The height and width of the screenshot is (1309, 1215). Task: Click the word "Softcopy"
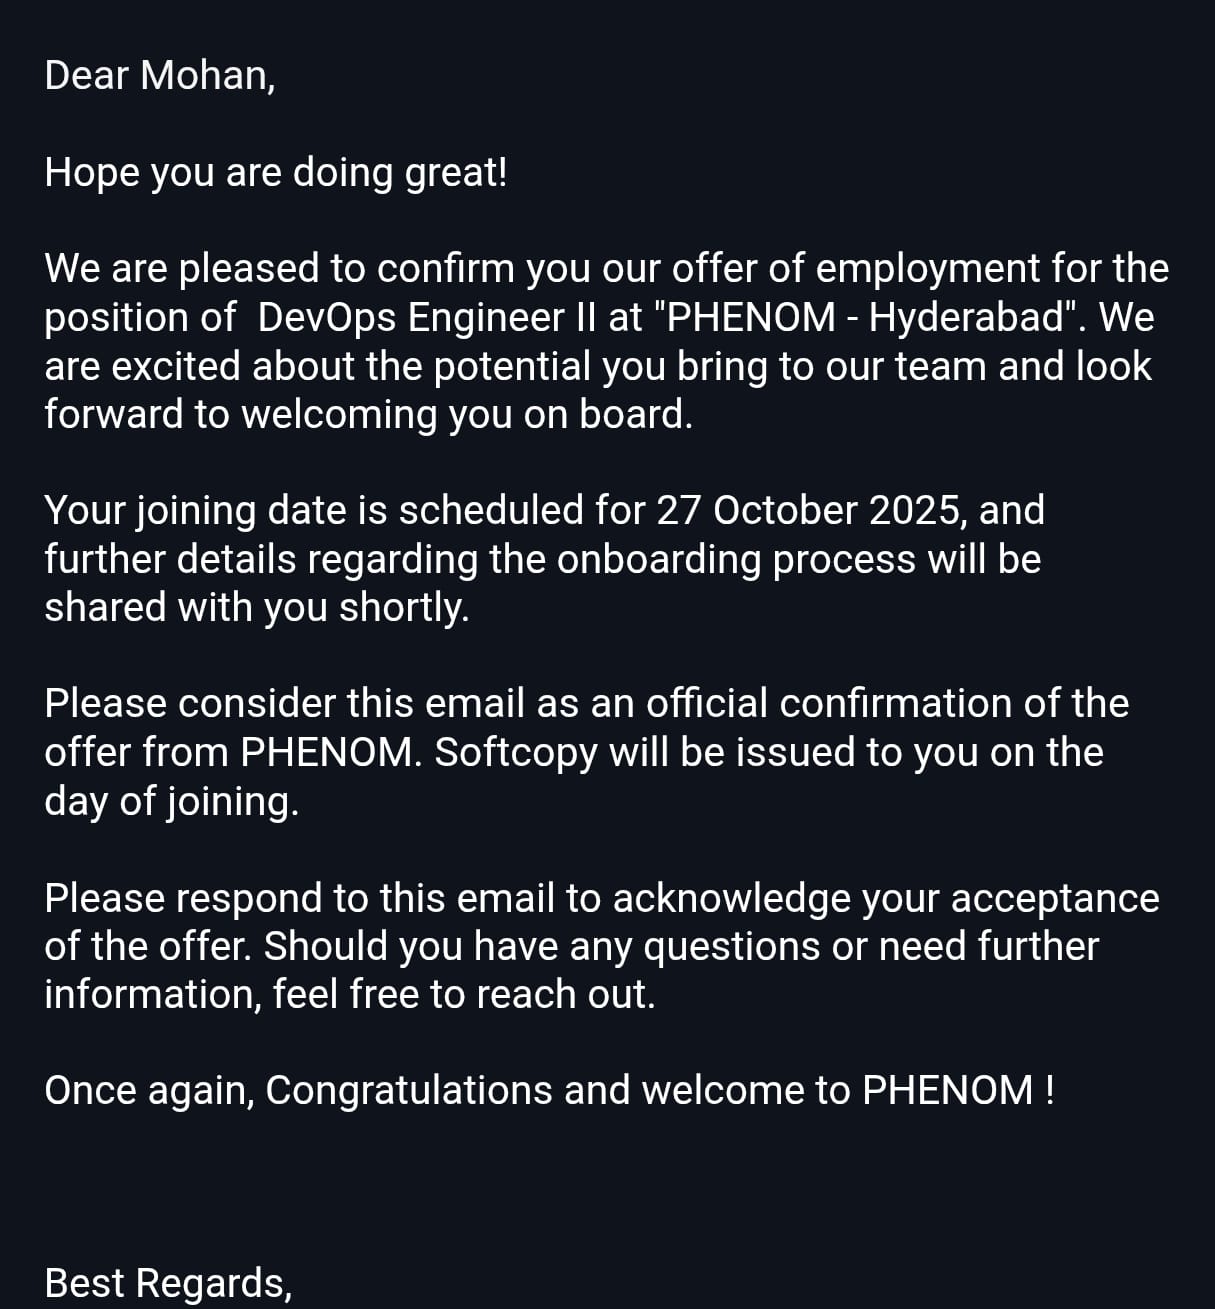(516, 752)
